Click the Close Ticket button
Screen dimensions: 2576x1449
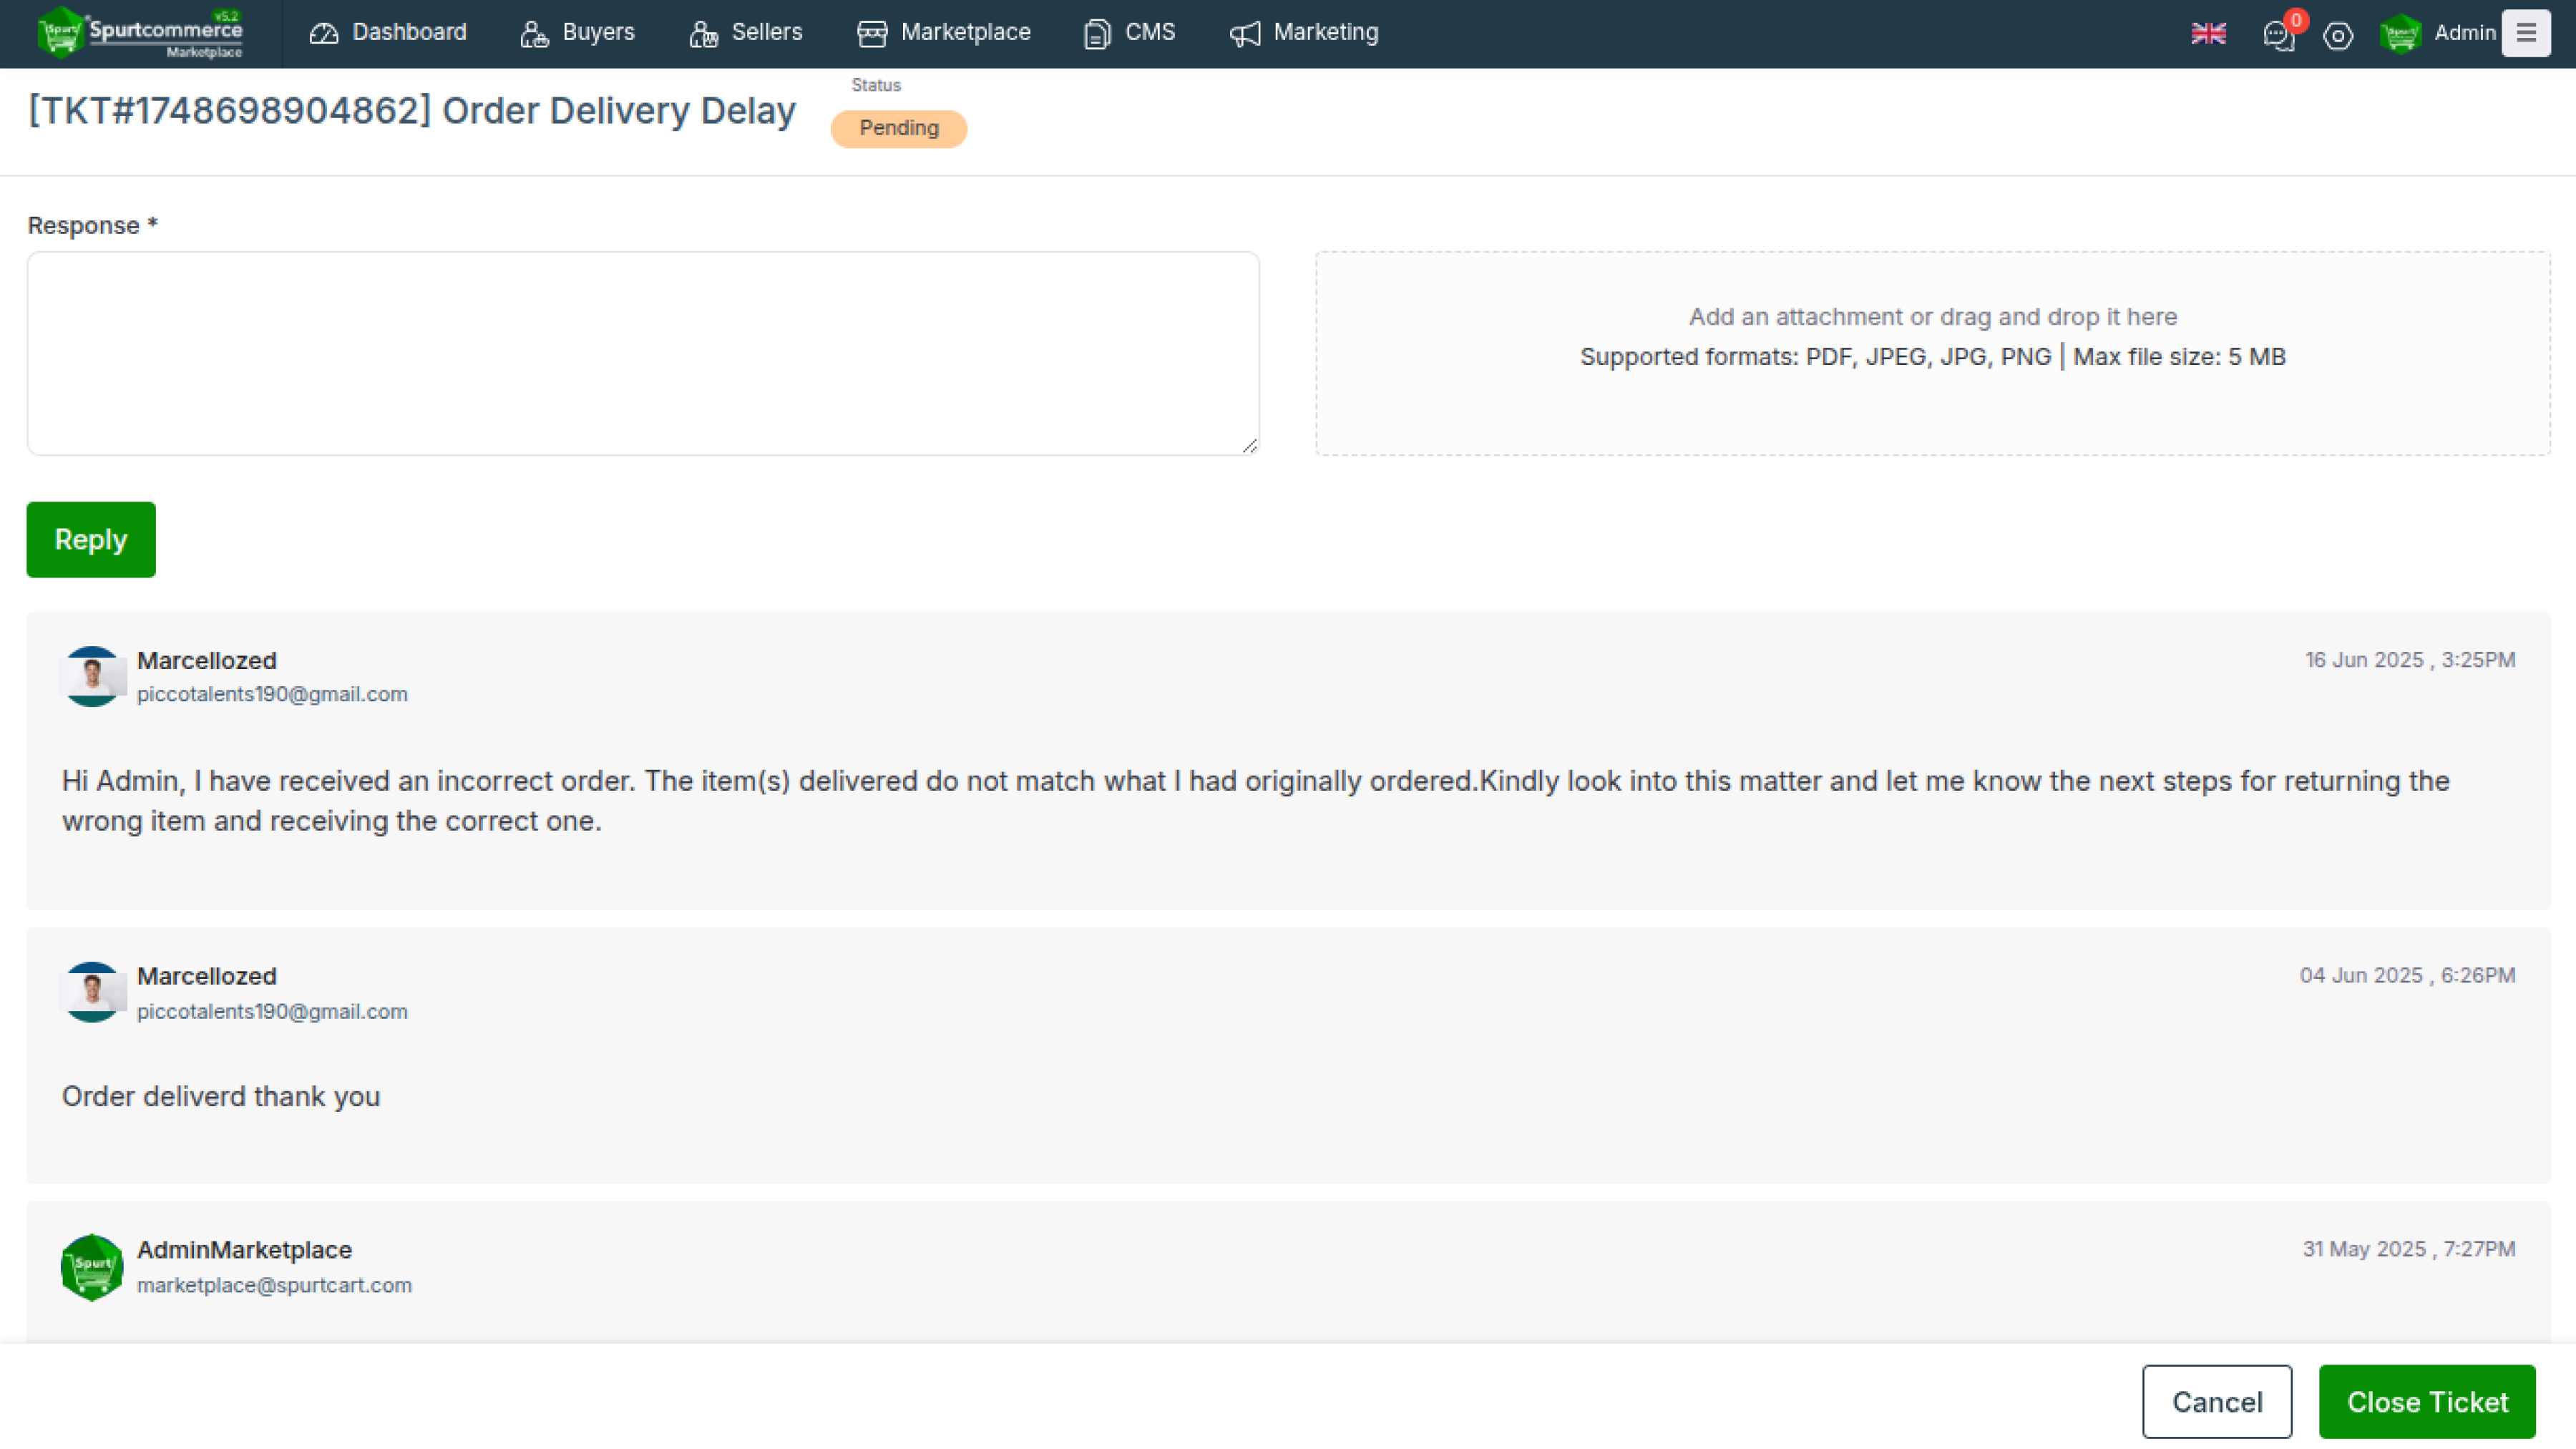[2427, 1402]
